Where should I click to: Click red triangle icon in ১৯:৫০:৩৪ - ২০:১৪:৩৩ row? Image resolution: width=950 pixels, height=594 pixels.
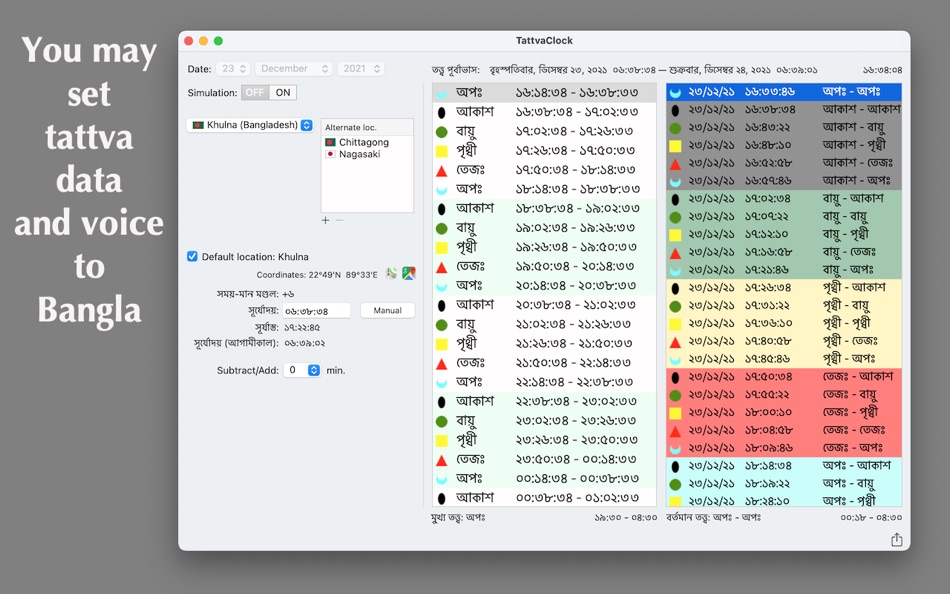(x=442, y=267)
